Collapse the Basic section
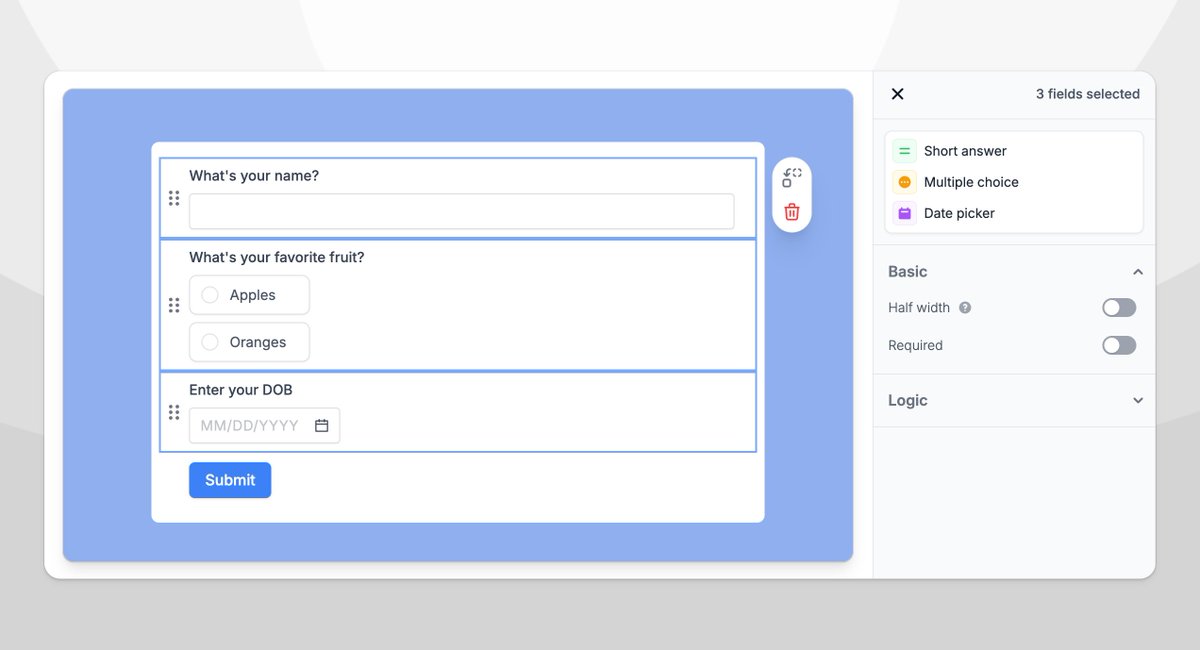Image resolution: width=1200 pixels, height=650 pixels. (1138, 271)
